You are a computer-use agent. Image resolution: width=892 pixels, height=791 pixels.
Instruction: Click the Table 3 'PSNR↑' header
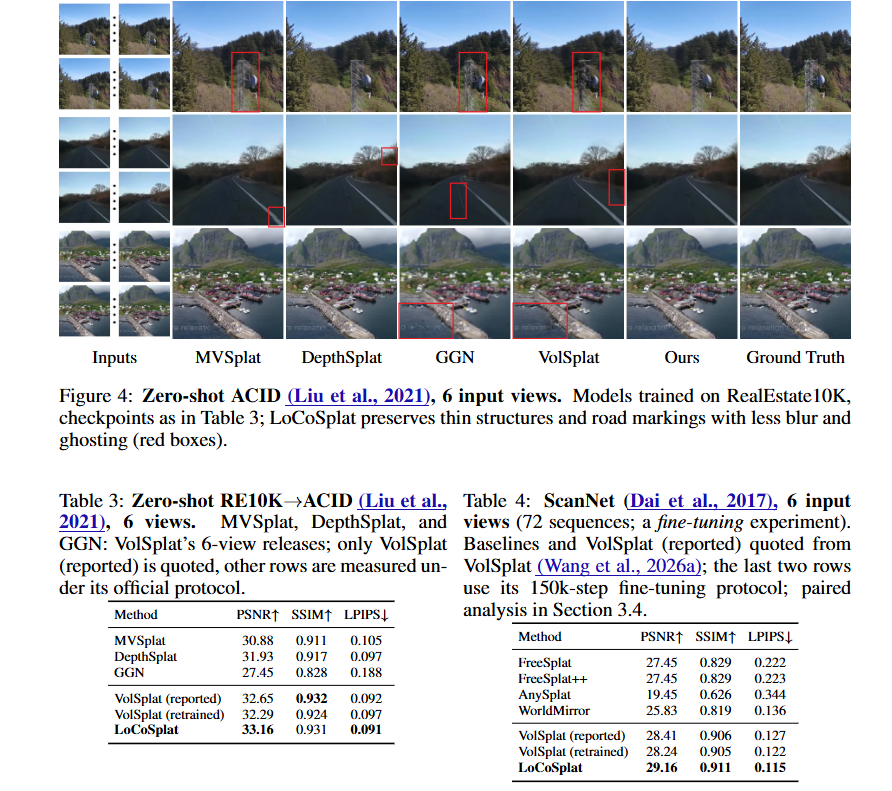click(x=258, y=615)
